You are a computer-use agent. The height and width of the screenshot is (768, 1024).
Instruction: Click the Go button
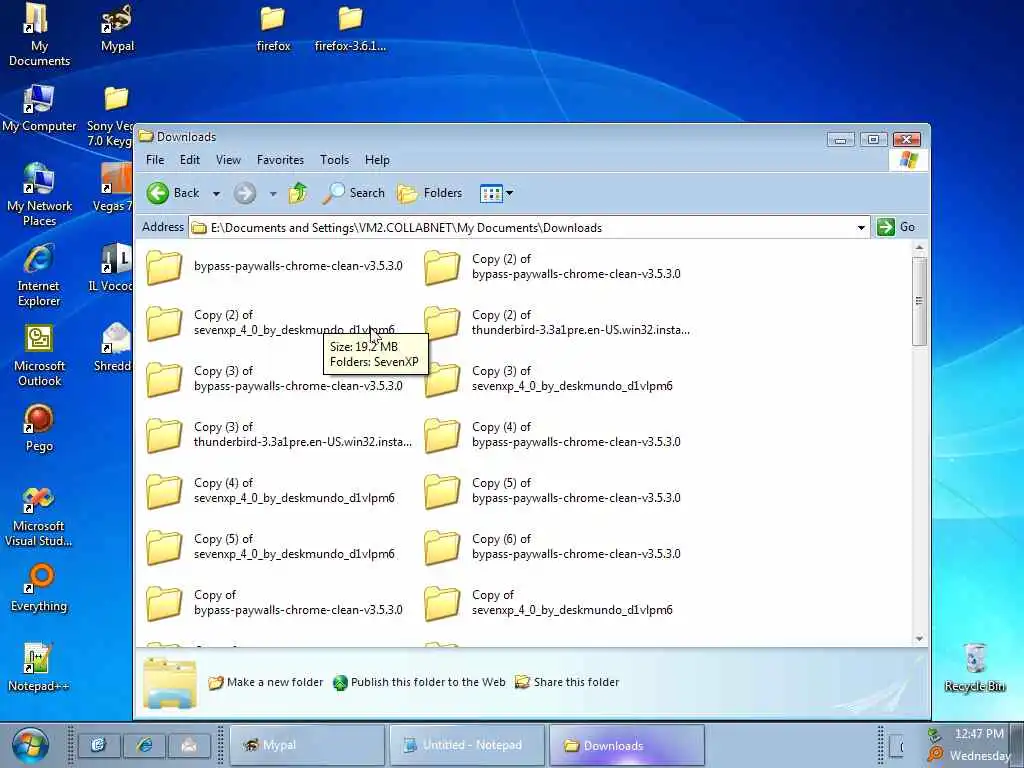click(895, 227)
